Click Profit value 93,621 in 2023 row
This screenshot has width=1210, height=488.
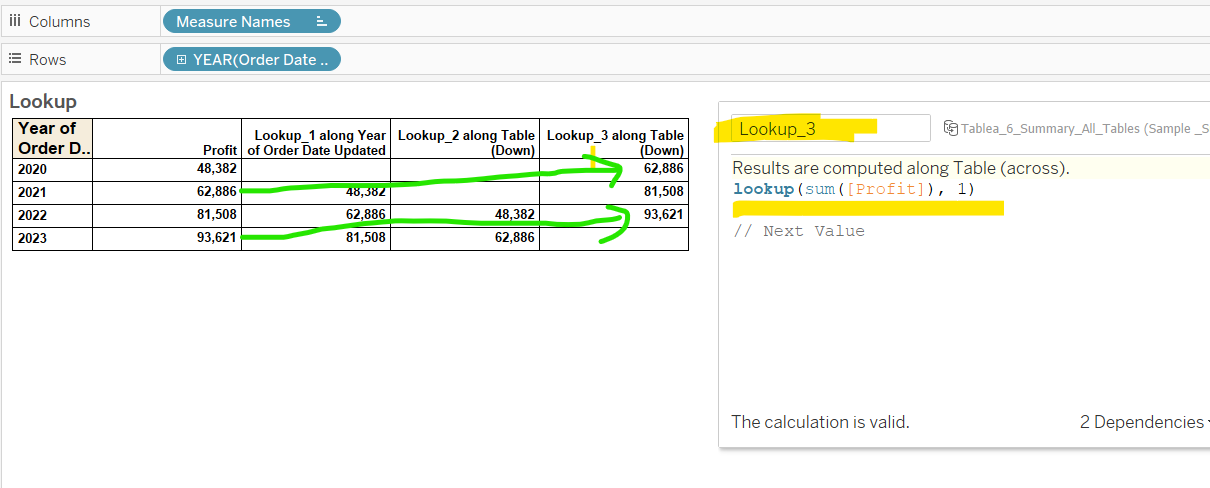point(216,238)
